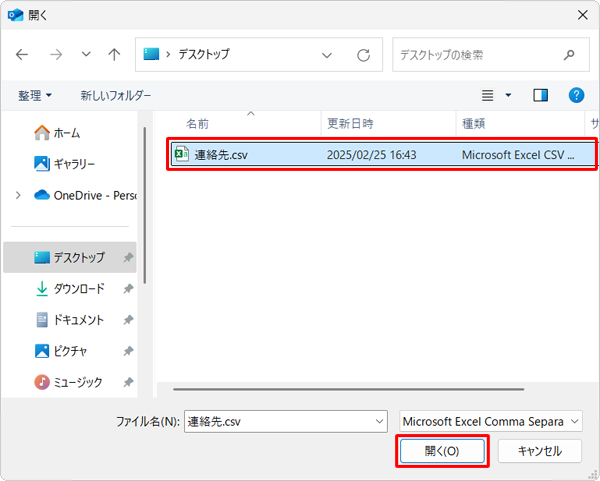Image resolution: width=600 pixels, height=481 pixels.
Task: Click the pin icon beside ピクチャ
Action: 128,351
